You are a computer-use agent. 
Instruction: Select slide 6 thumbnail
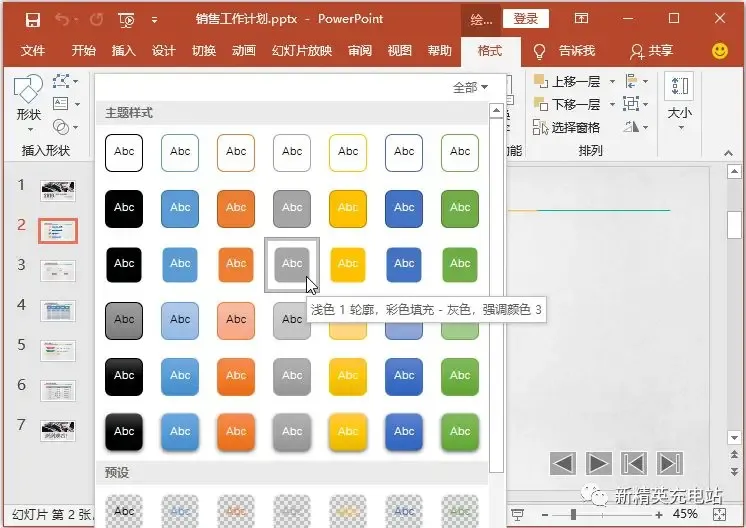58,391
